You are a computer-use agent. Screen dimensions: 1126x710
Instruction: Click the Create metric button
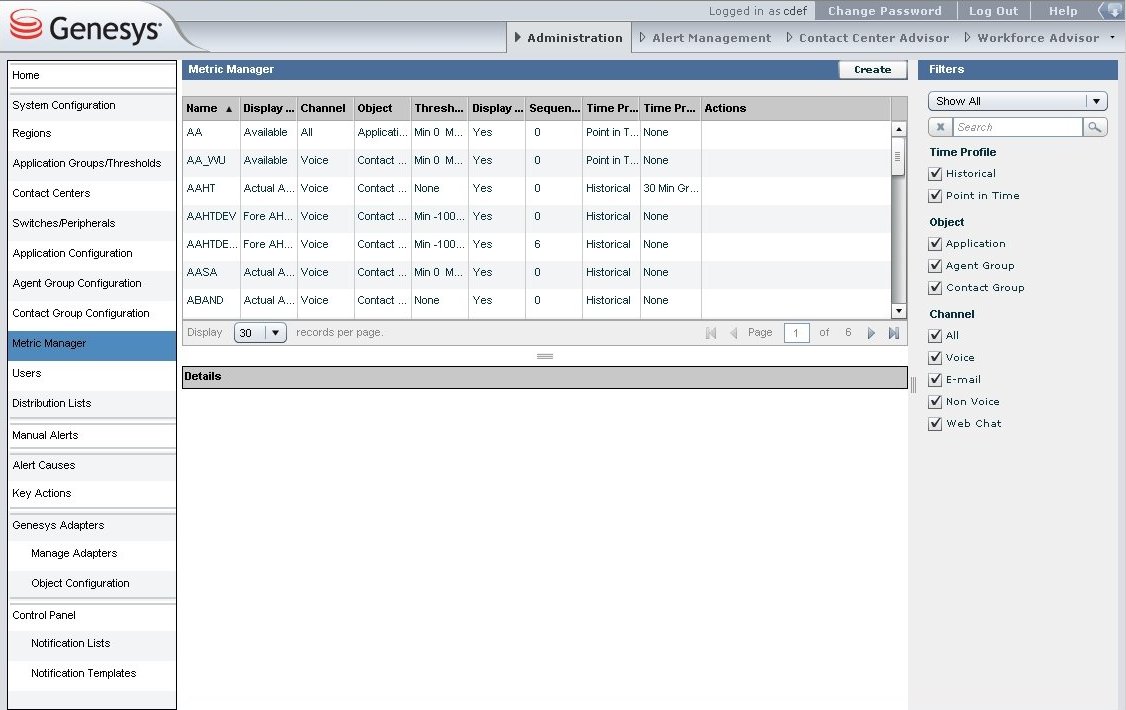[x=873, y=70]
